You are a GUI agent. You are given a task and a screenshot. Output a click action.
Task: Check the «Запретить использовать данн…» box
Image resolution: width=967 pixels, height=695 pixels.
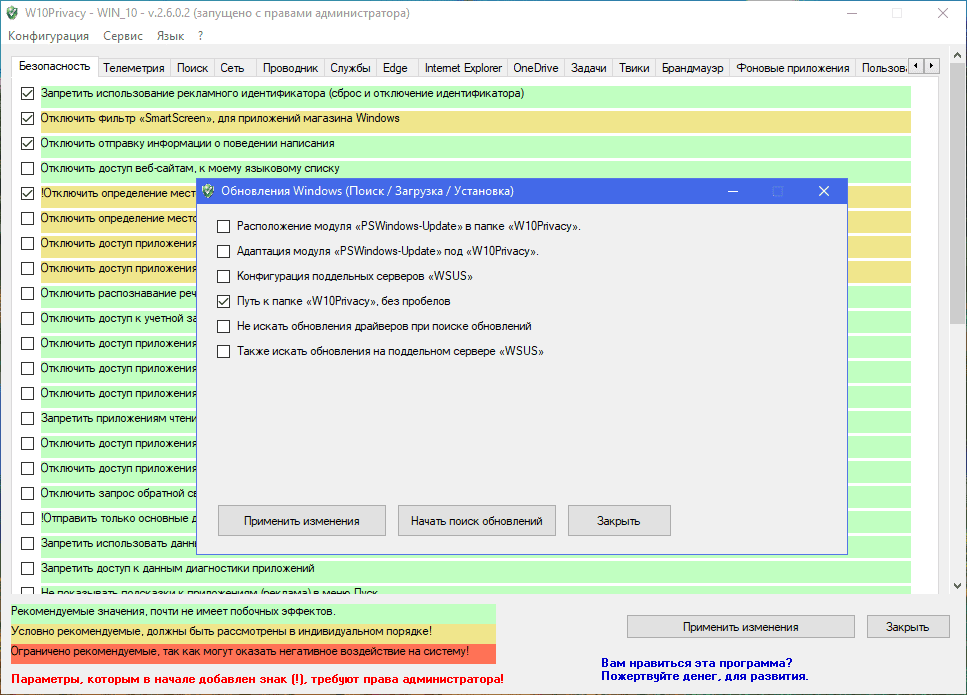tap(27, 543)
